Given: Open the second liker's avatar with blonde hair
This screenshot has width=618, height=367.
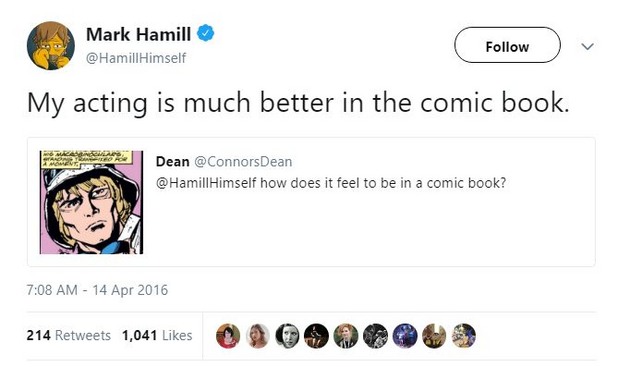Looking at the screenshot, I should coord(258,335).
